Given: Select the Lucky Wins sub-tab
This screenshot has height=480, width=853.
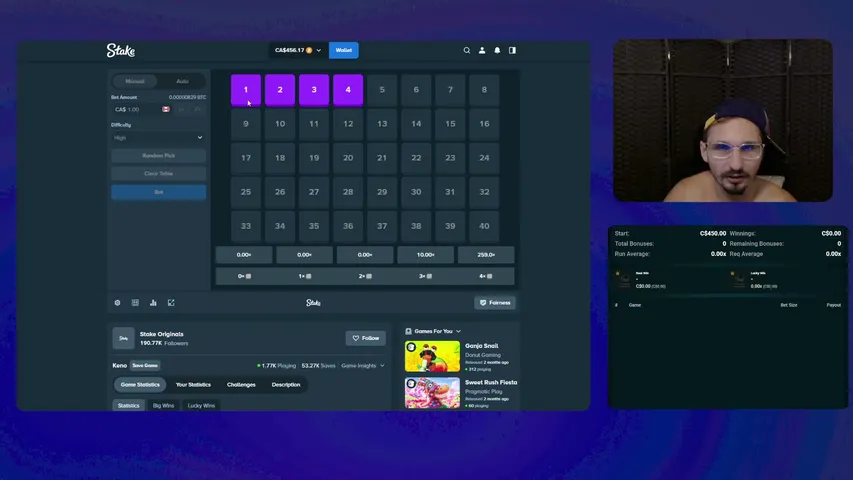Looking at the screenshot, I should tap(201, 405).
